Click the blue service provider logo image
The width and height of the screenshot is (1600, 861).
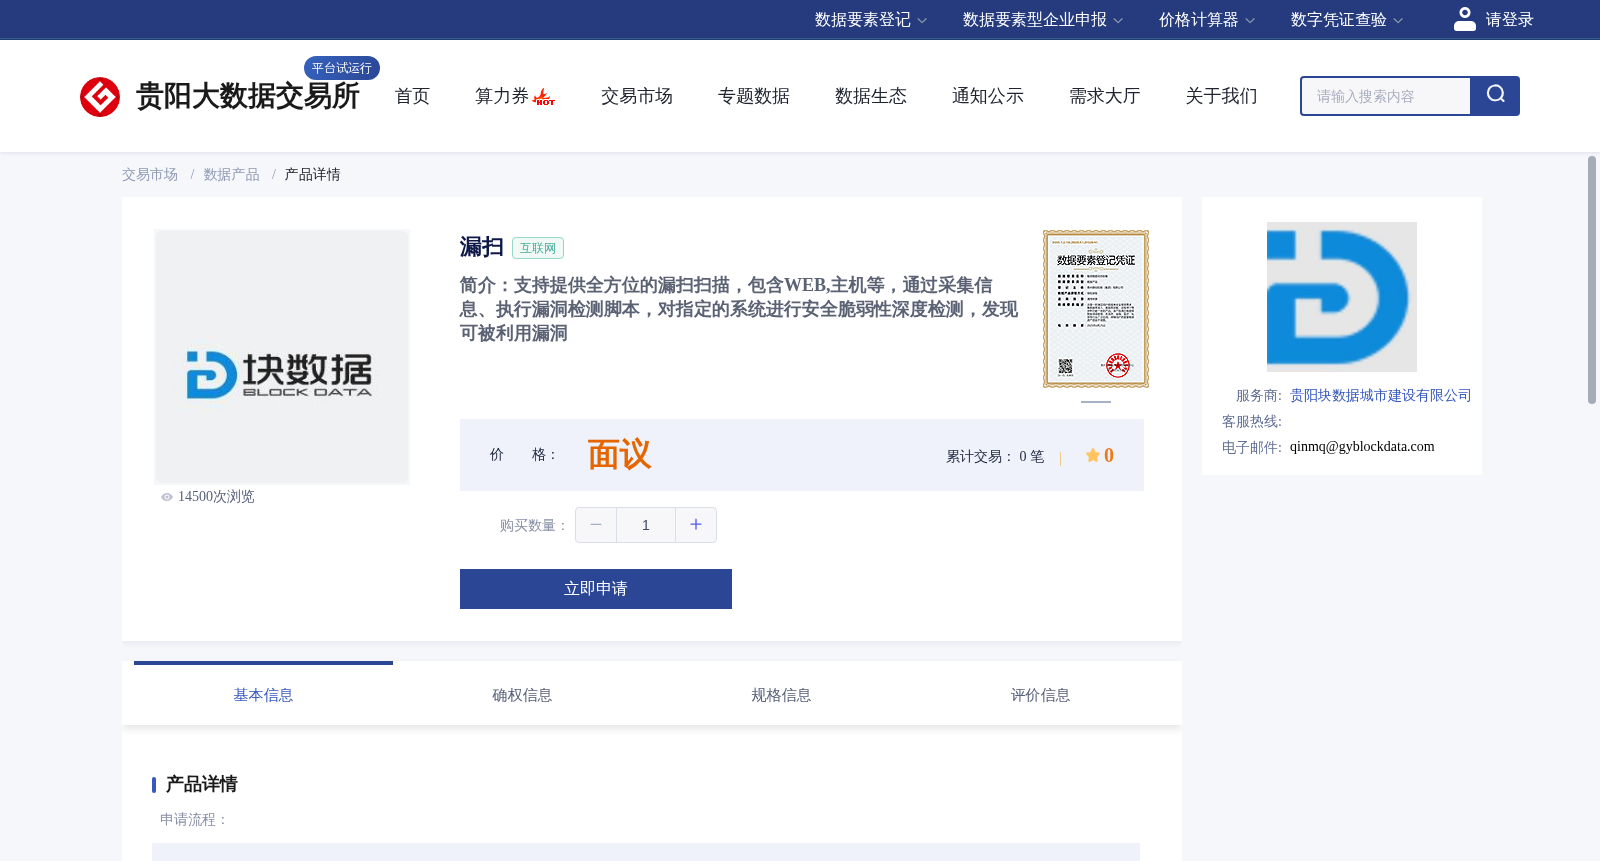pos(1342,297)
